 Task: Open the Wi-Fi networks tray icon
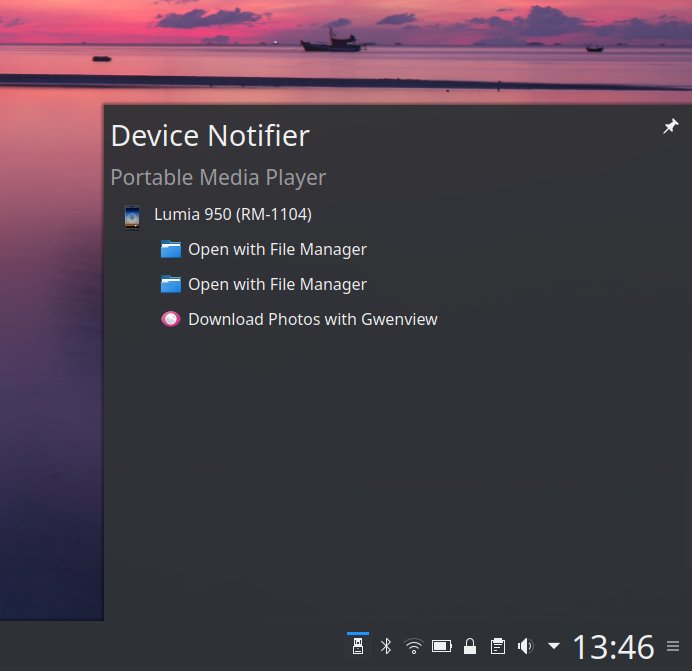point(413,646)
